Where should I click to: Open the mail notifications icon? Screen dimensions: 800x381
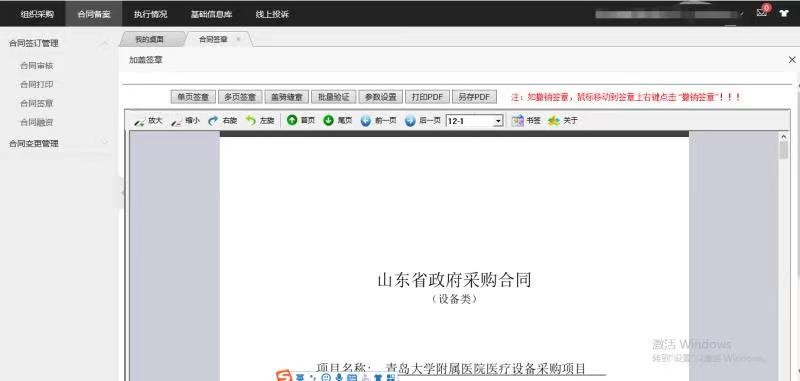(x=762, y=13)
